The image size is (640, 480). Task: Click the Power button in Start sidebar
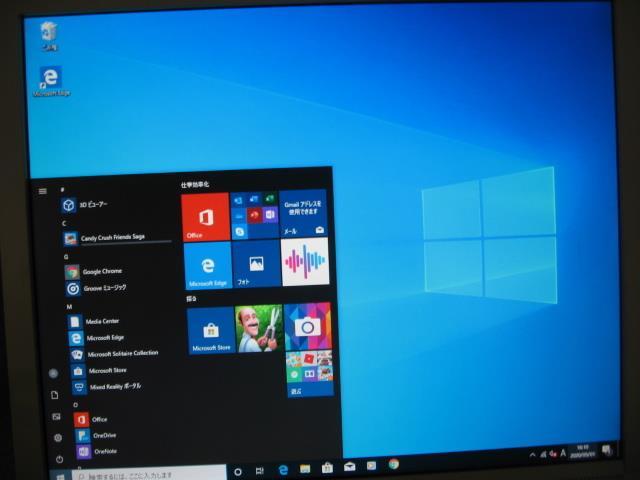tap(60, 459)
